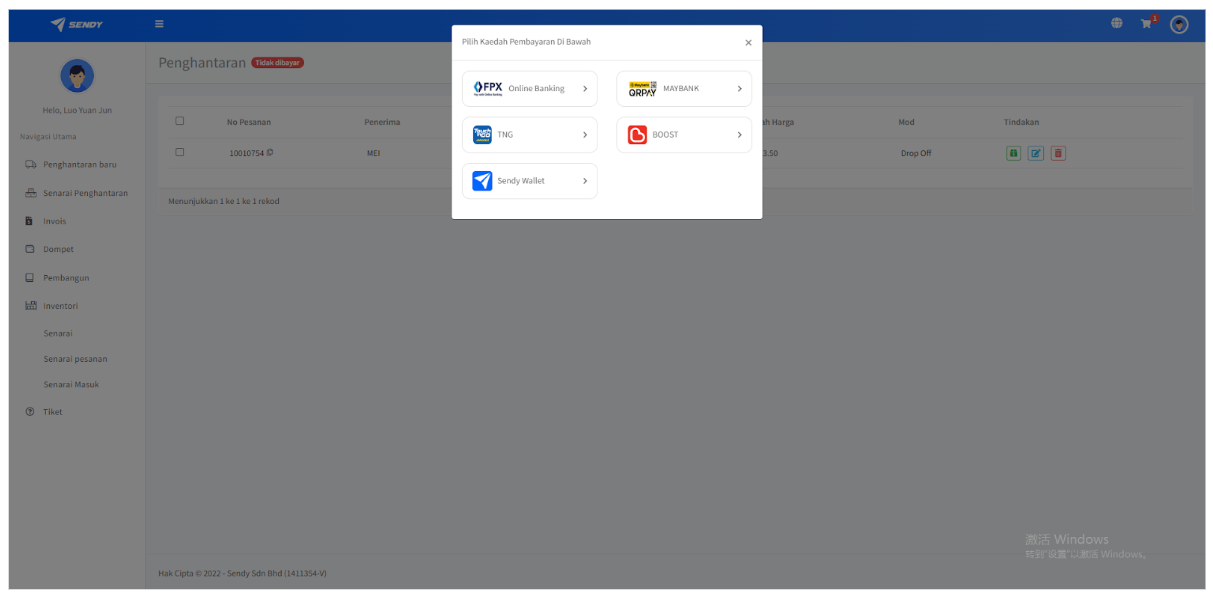Click the Hak Cipta Sendy Sdn Bhd footer
The width and height of the screenshot is (1213, 596).
pyautogui.click(x=242, y=573)
